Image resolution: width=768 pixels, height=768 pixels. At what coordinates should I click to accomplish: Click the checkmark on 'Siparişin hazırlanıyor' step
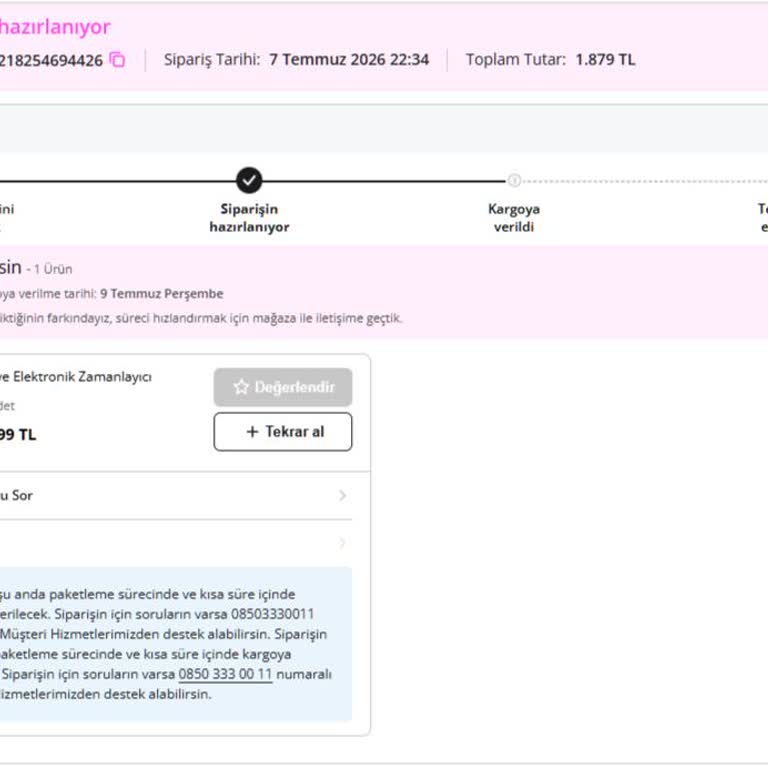[249, 181]
